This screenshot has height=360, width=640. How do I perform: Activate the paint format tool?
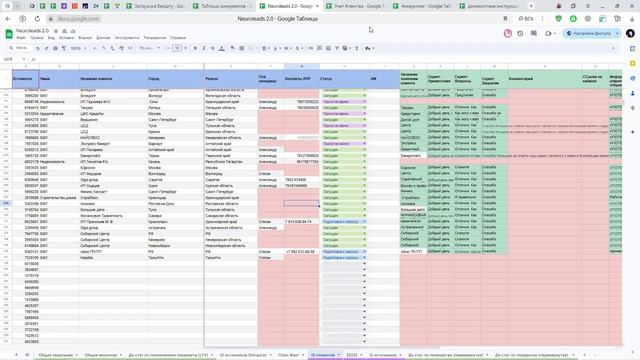point(64,48)
